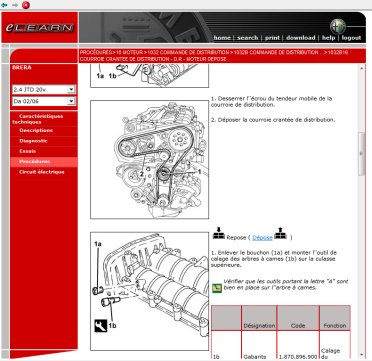This screenshot has height=361, width=372.
Task: Click the Alfa Romeo emblem icon
Action: (338, 26)
